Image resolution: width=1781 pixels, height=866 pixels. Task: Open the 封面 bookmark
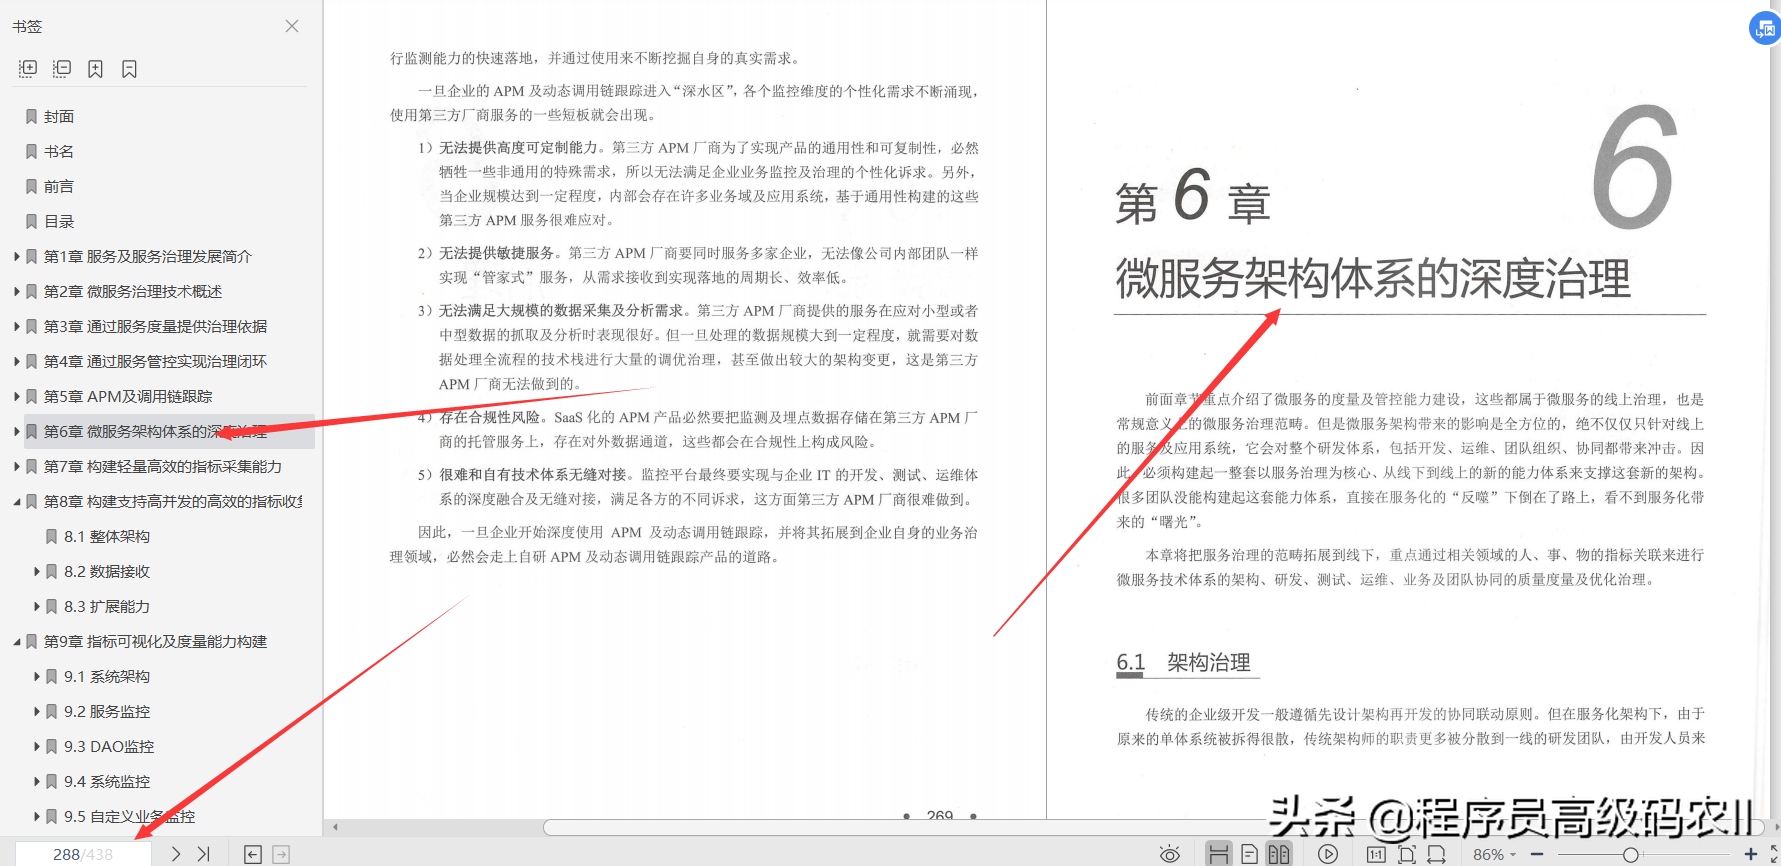tap(59, 116)
